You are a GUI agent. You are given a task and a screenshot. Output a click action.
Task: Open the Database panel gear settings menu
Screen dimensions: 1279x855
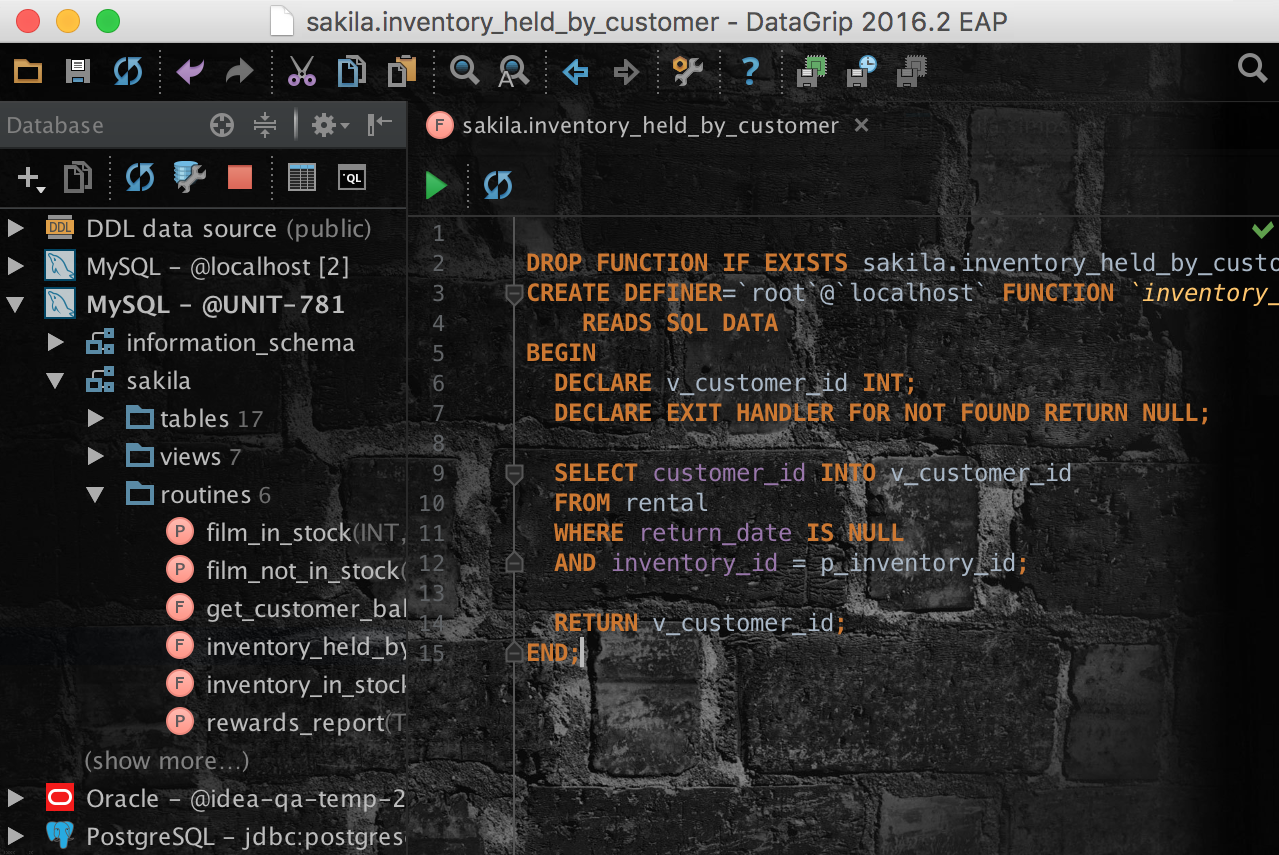point(329,125)
